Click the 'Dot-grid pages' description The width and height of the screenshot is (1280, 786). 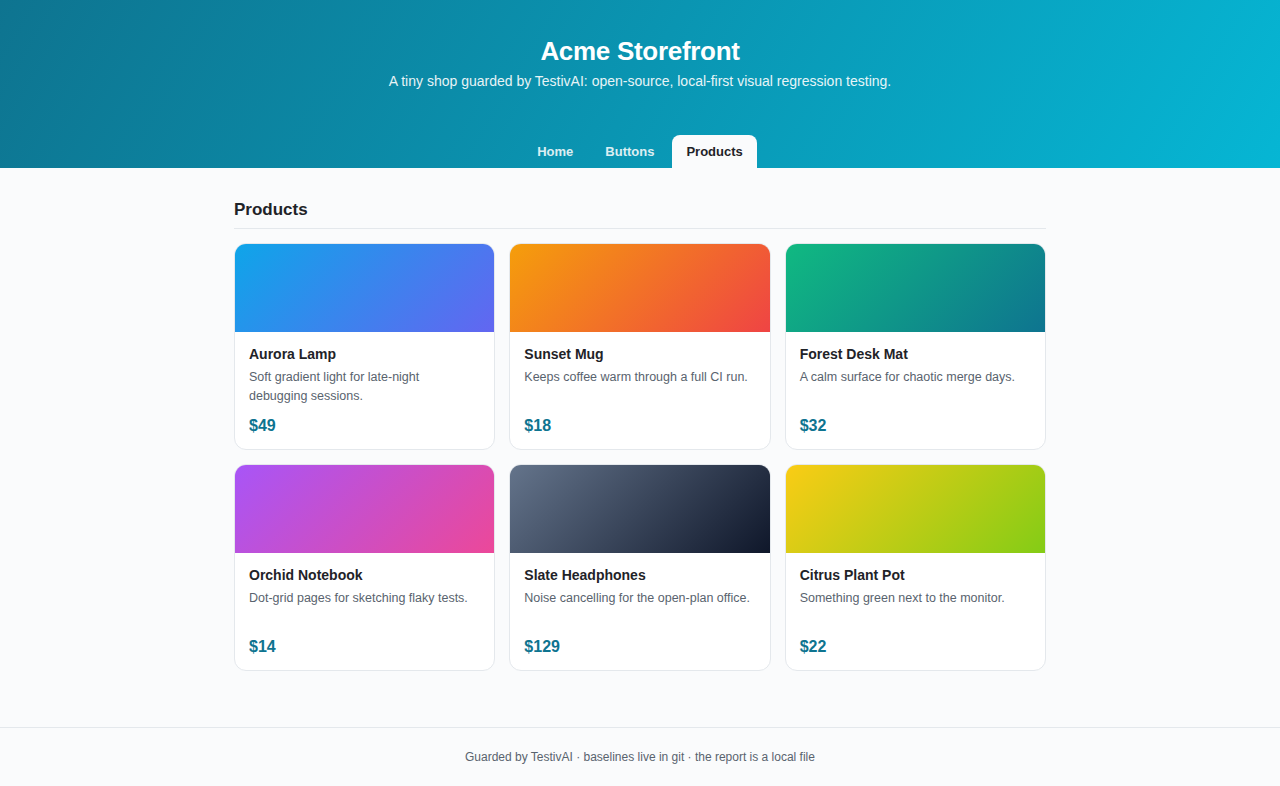358,598
